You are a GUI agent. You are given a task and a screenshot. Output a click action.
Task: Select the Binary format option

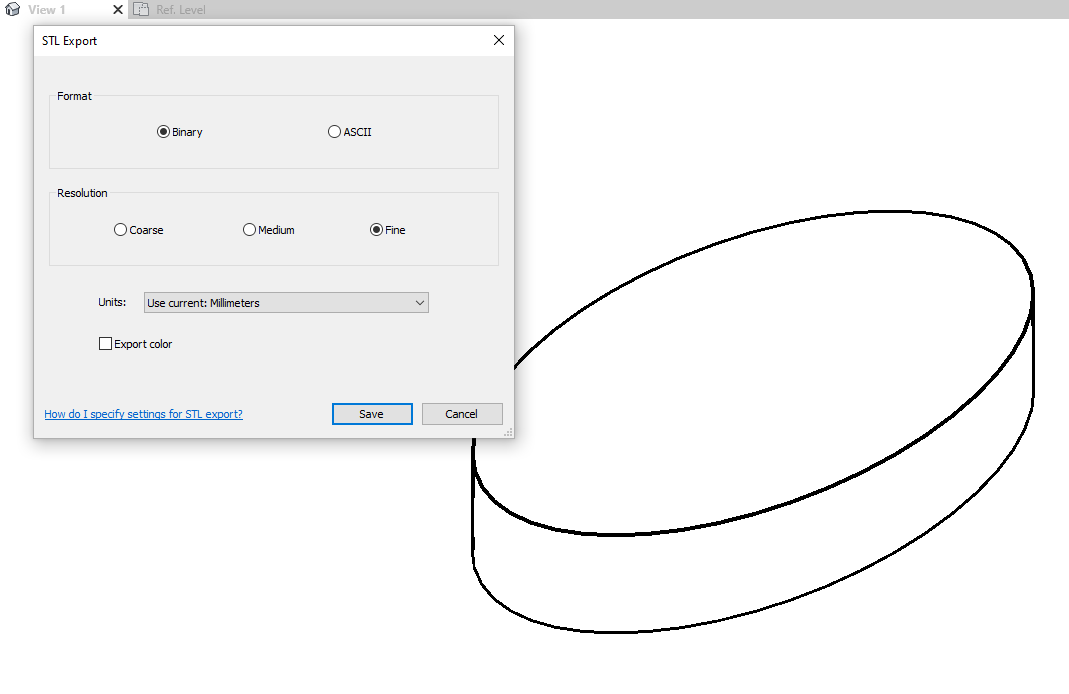click(x=164, y=132)
